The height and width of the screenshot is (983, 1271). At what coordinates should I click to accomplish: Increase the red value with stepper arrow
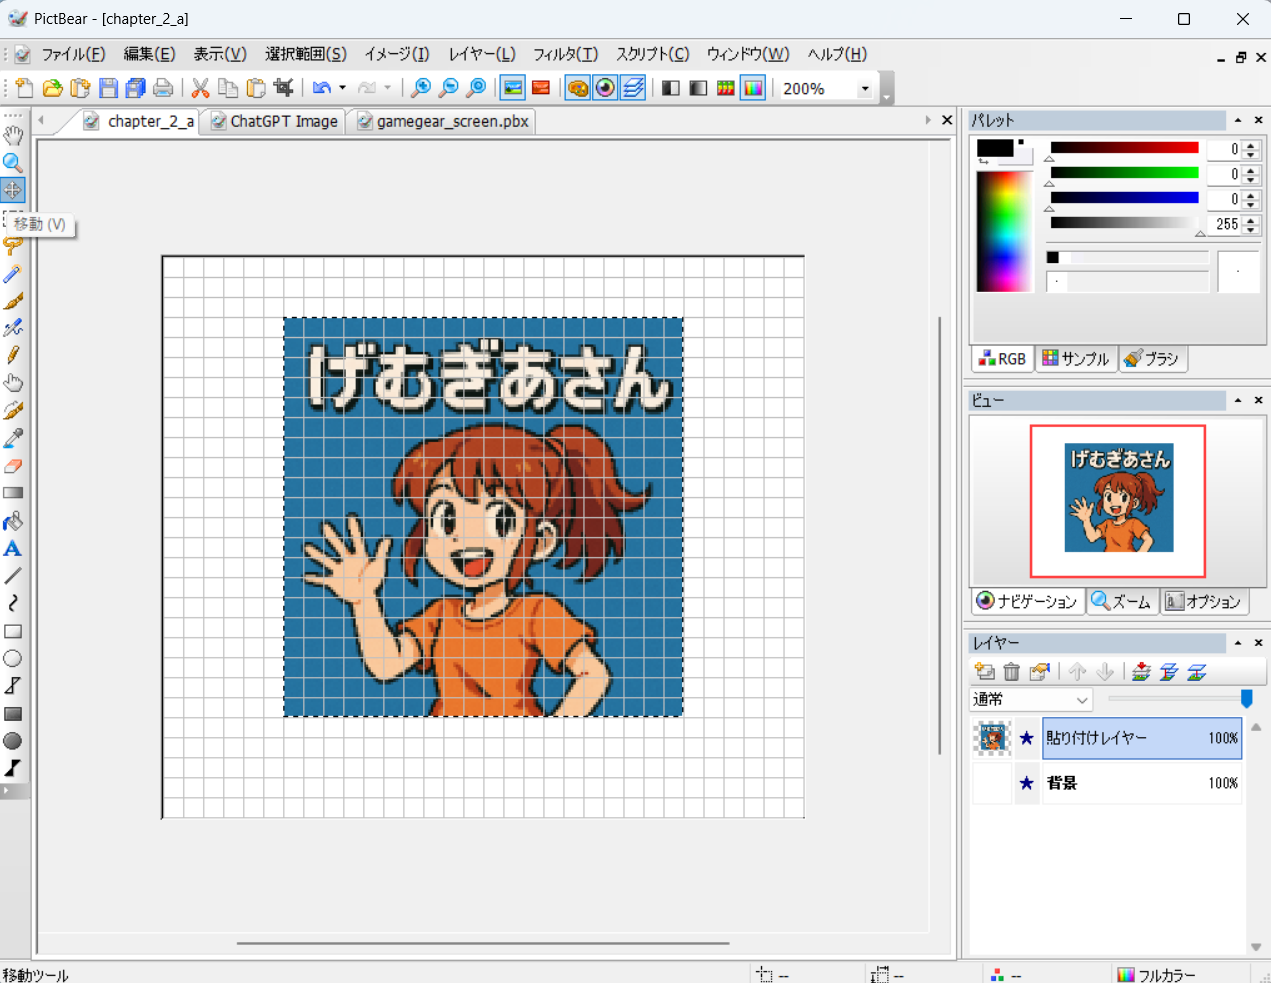click(1251, 145)
